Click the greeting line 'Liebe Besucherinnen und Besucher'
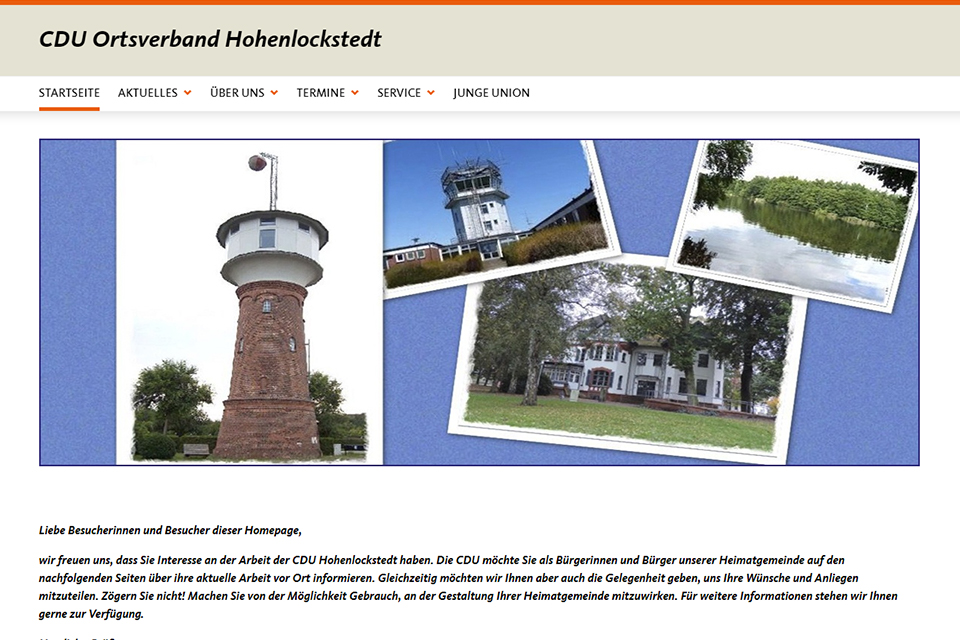Screen dimensions: 960x640 [x=170, y=530]
